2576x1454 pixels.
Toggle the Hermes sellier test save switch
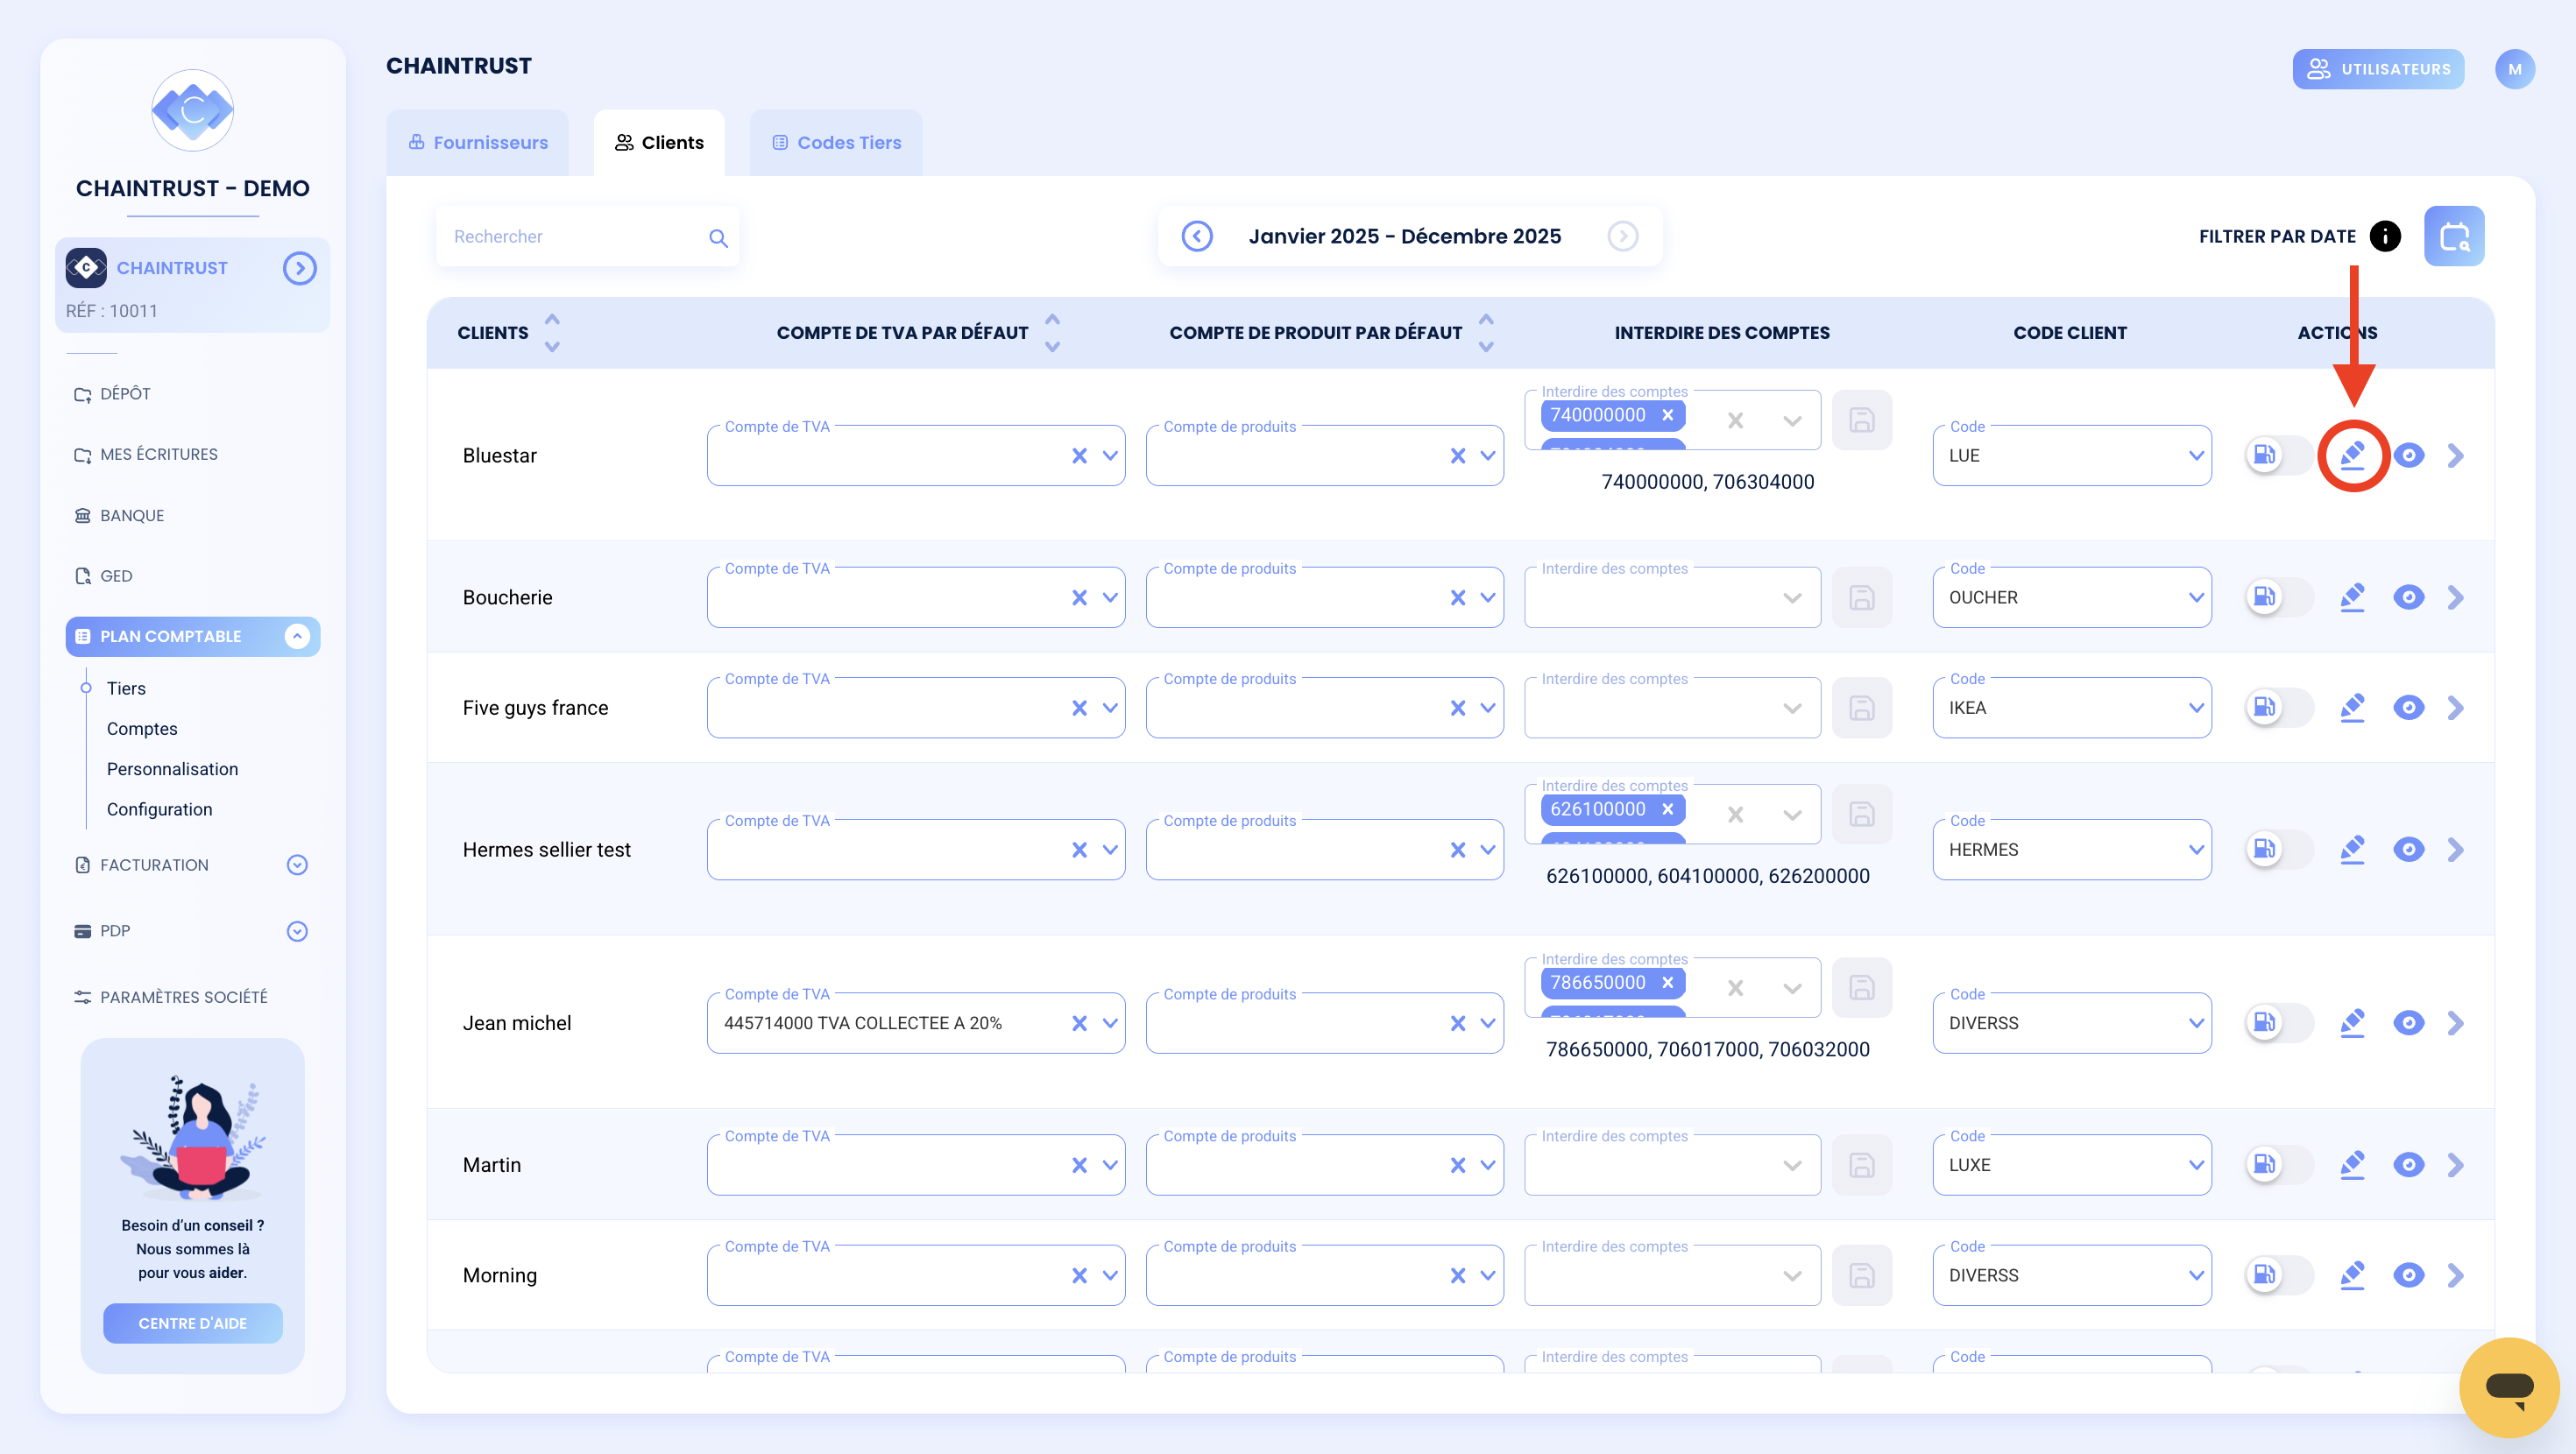tap(2279, 850)
